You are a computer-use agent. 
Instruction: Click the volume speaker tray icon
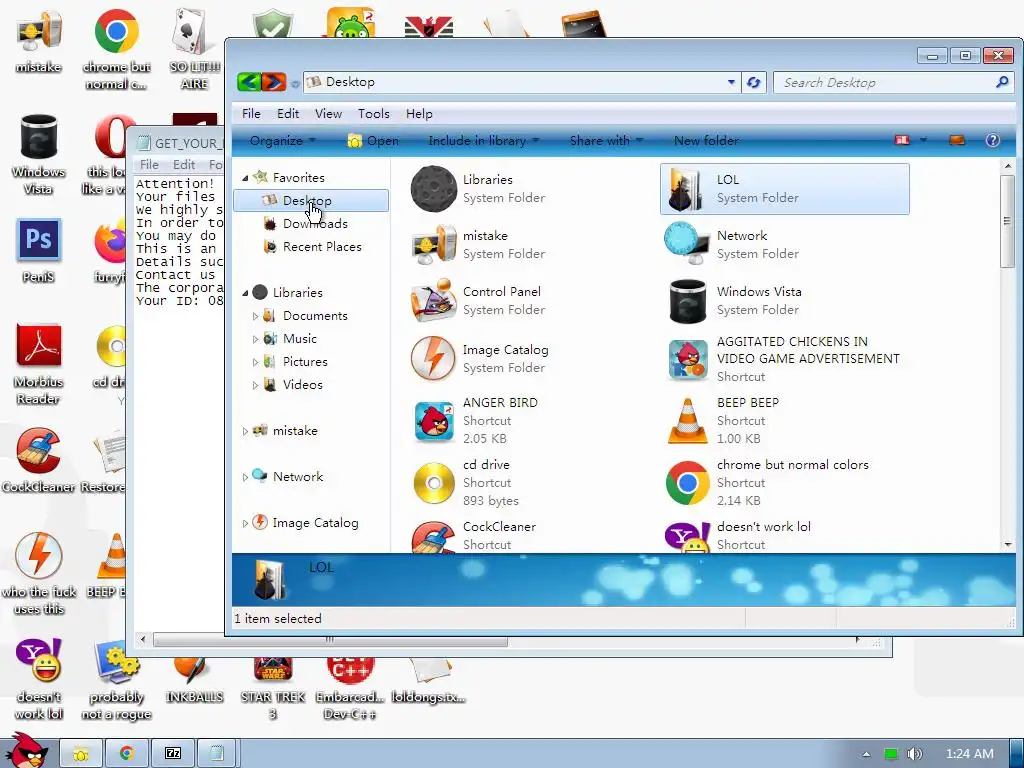pos(915,754)
